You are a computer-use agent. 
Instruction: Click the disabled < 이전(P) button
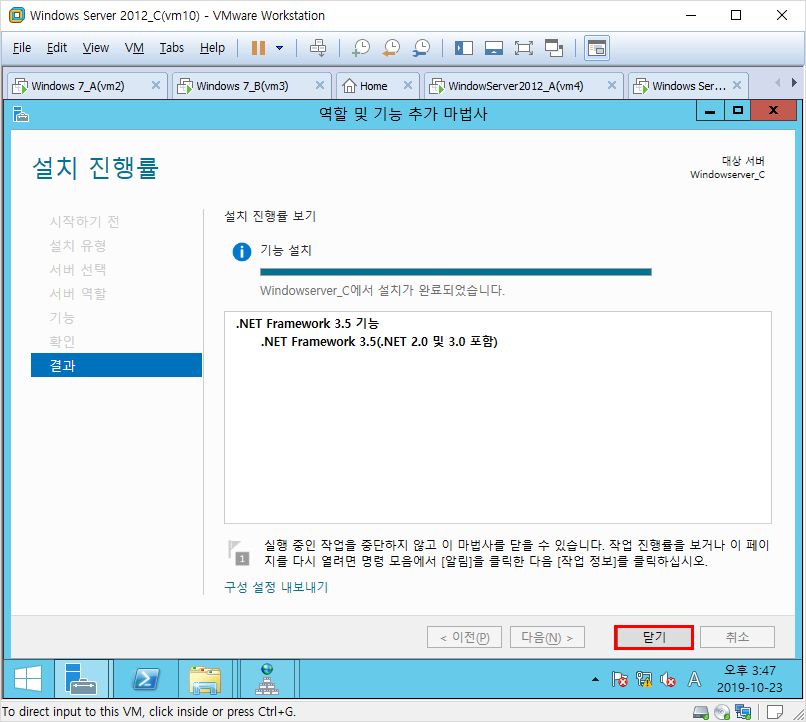(464, 637)
